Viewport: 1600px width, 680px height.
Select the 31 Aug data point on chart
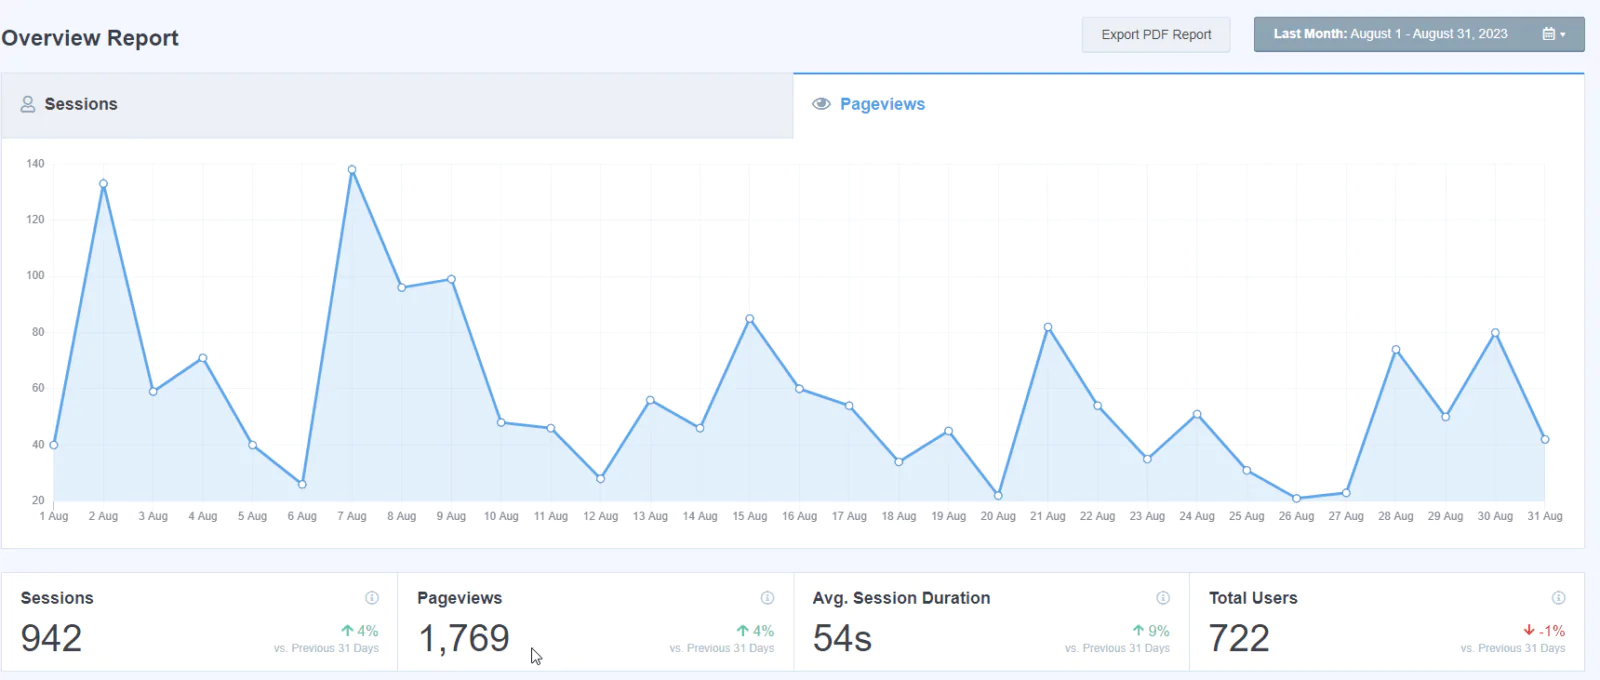pos(1545,440)
